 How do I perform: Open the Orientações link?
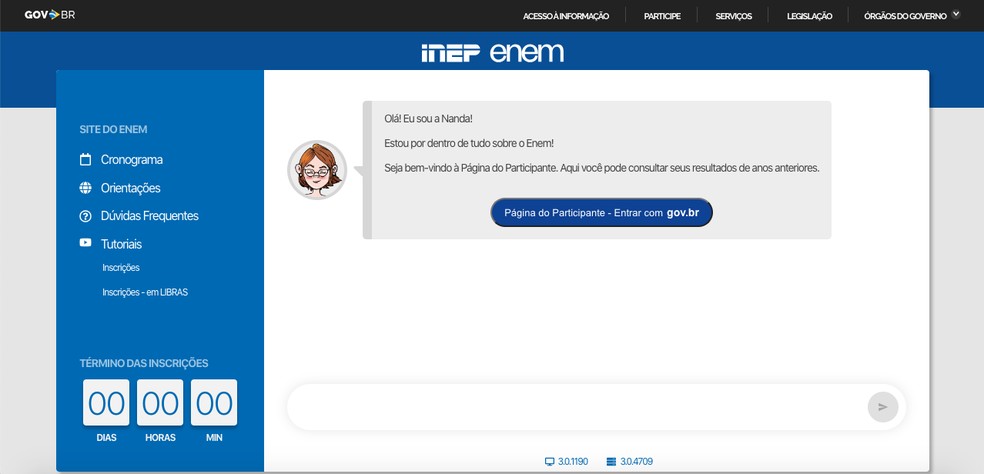click(x=131, y=188)
